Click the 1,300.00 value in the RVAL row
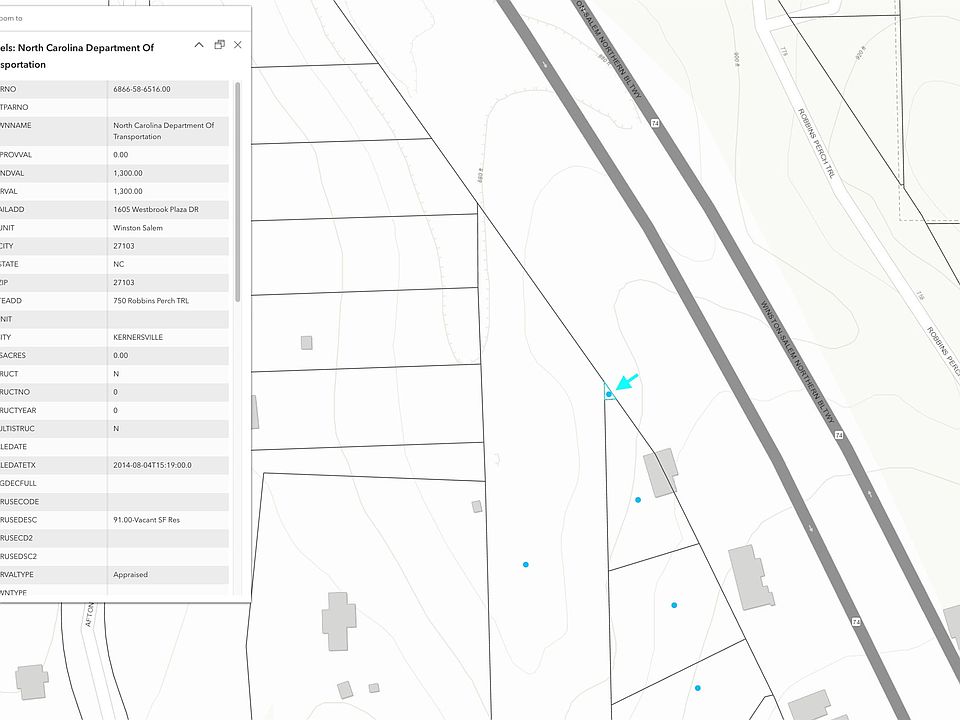 coord(128,191)
